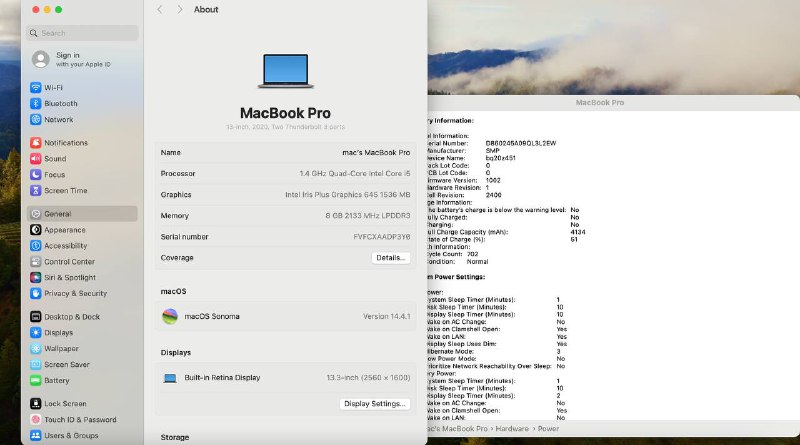Click the General gear icon
The height and width of the screenshot is (445, 800).
(36, 214)
